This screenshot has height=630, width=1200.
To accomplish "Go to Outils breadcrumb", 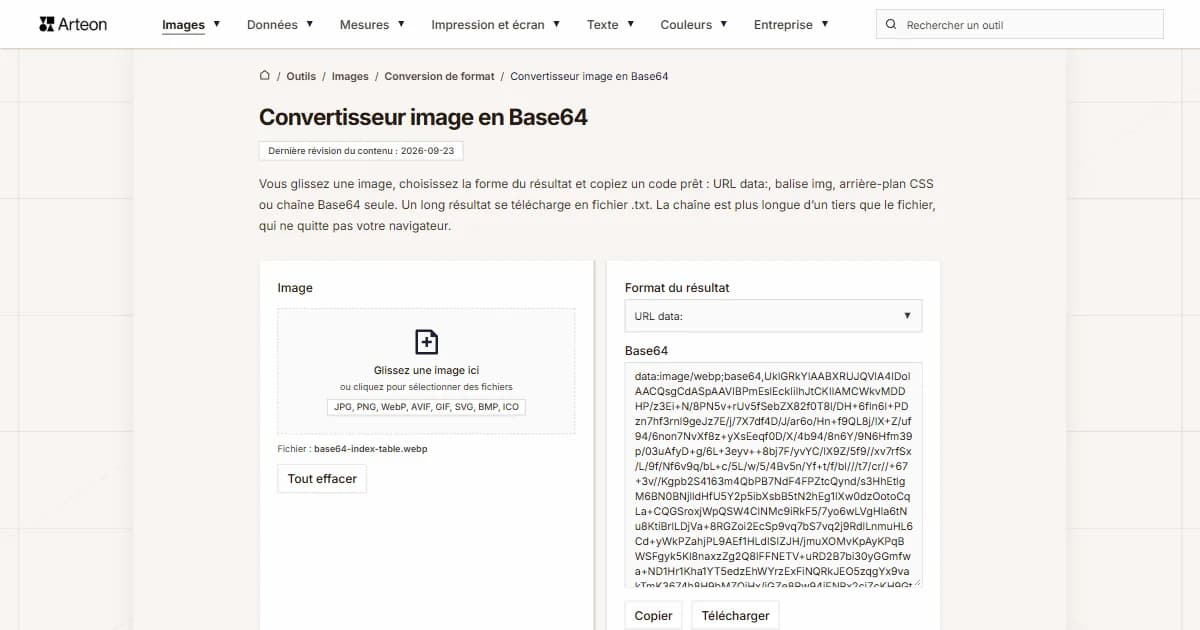I will coord(301,76).
